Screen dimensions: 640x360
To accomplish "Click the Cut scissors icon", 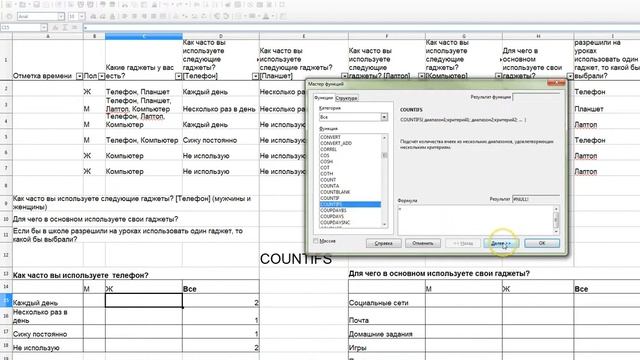I will click(125, 5).
